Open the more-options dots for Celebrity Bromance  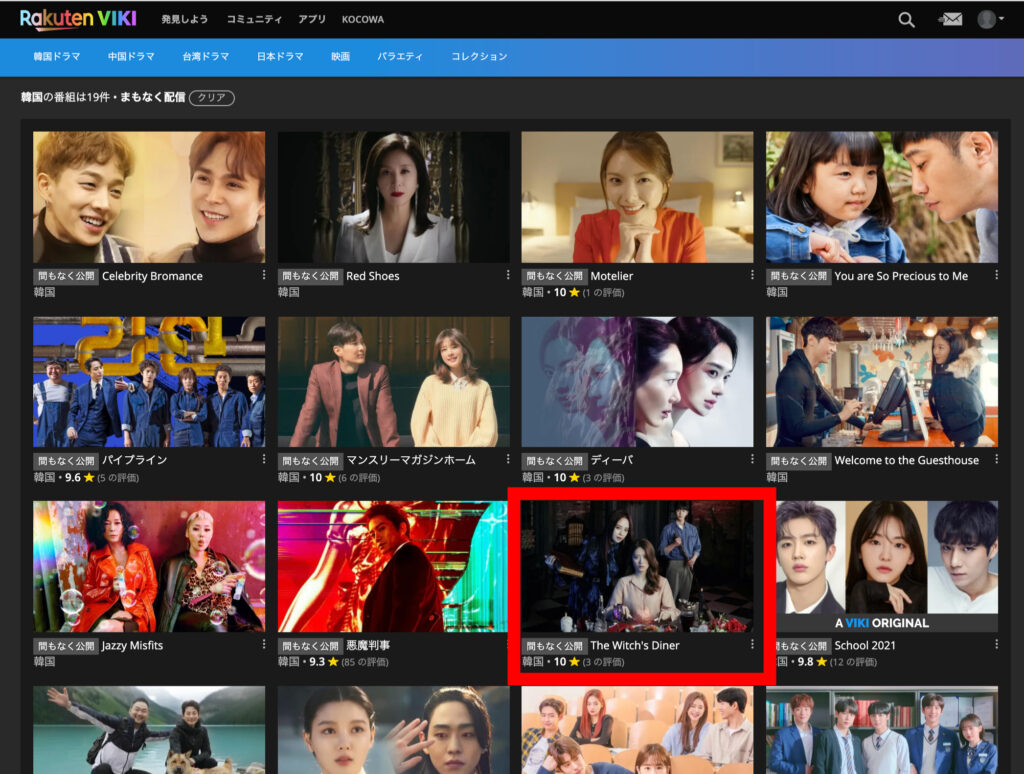264,275
